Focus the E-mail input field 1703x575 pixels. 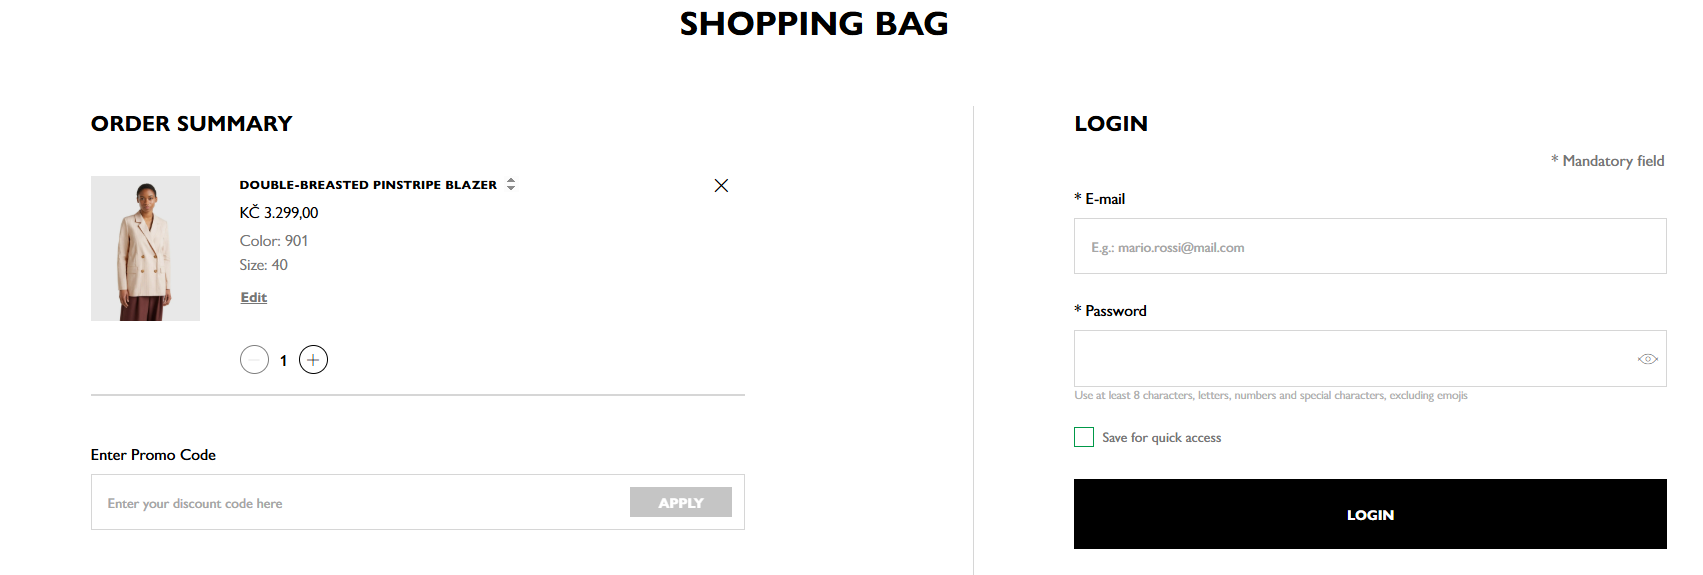1370,246
